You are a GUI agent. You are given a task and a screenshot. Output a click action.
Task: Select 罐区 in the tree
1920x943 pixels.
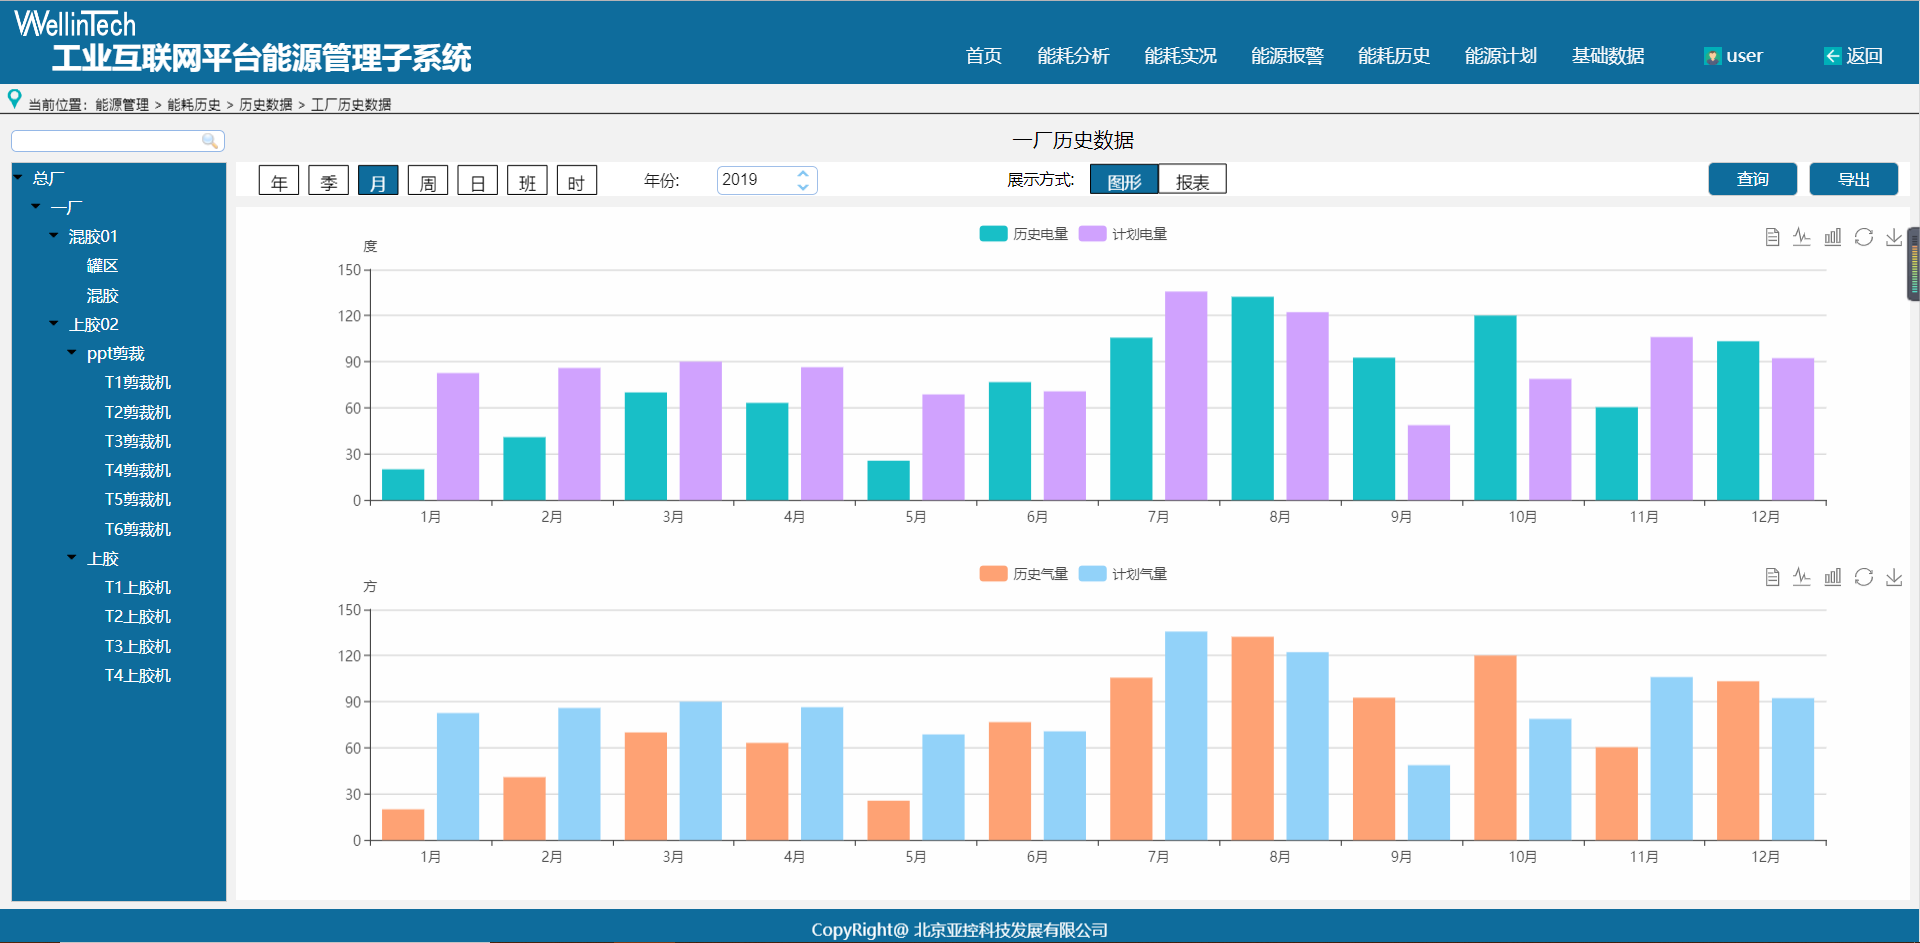tap(102, 266)
